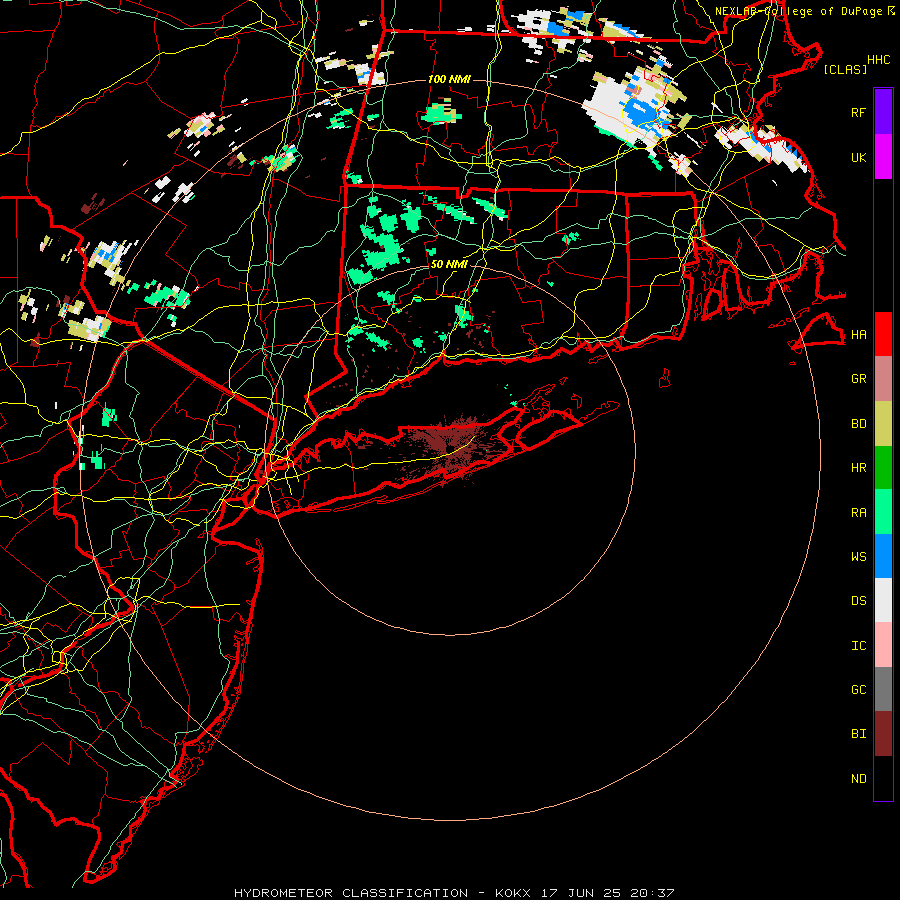This screenshot has height=900, width=900.
Task: Click the BI brown legend swatch
Action: click(883, 734)
